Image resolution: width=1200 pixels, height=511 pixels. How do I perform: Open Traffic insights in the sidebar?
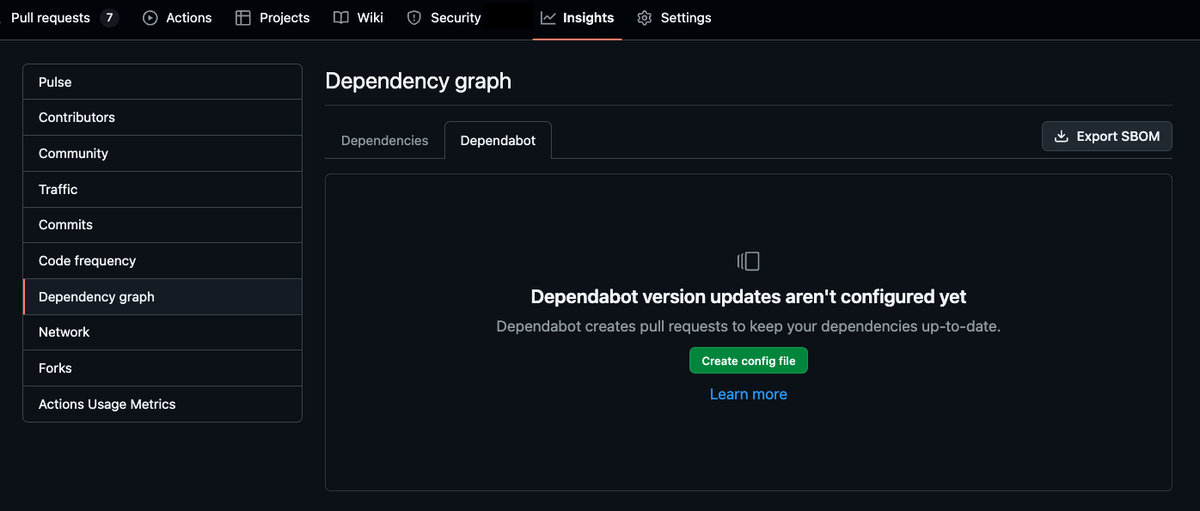pyautogui.click(x=162, y=190)
